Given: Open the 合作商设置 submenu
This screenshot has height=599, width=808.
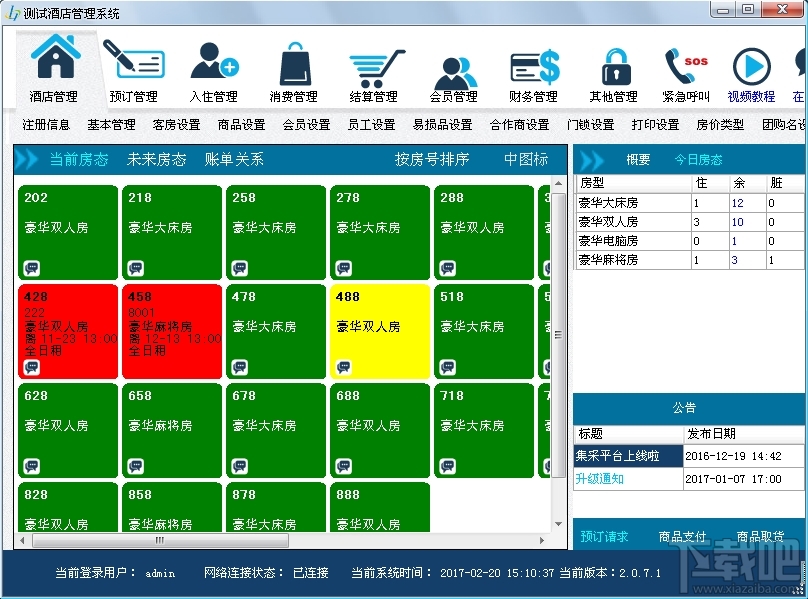Looking at the screenshot, I should pos(519,125).
